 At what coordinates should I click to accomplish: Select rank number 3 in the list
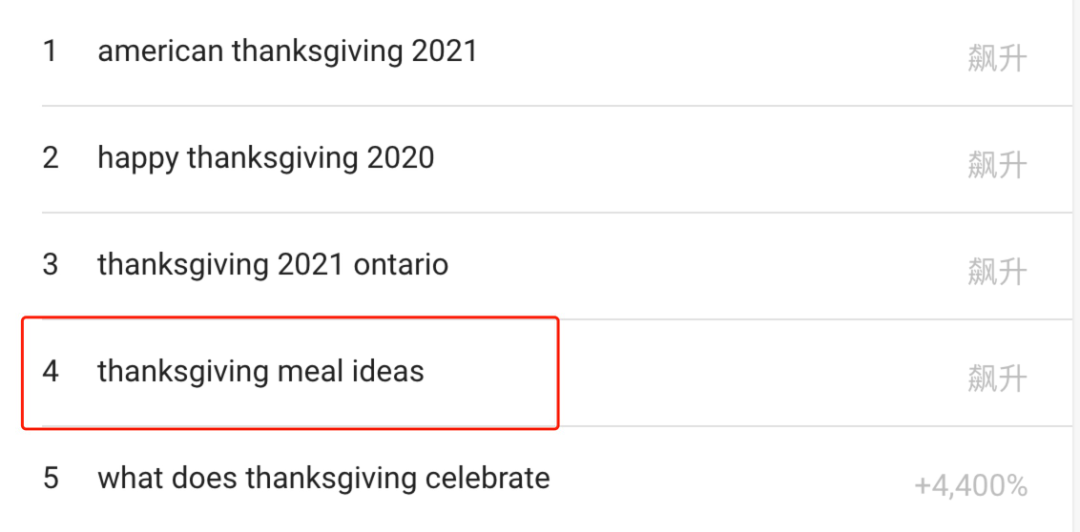click(50, 265)
